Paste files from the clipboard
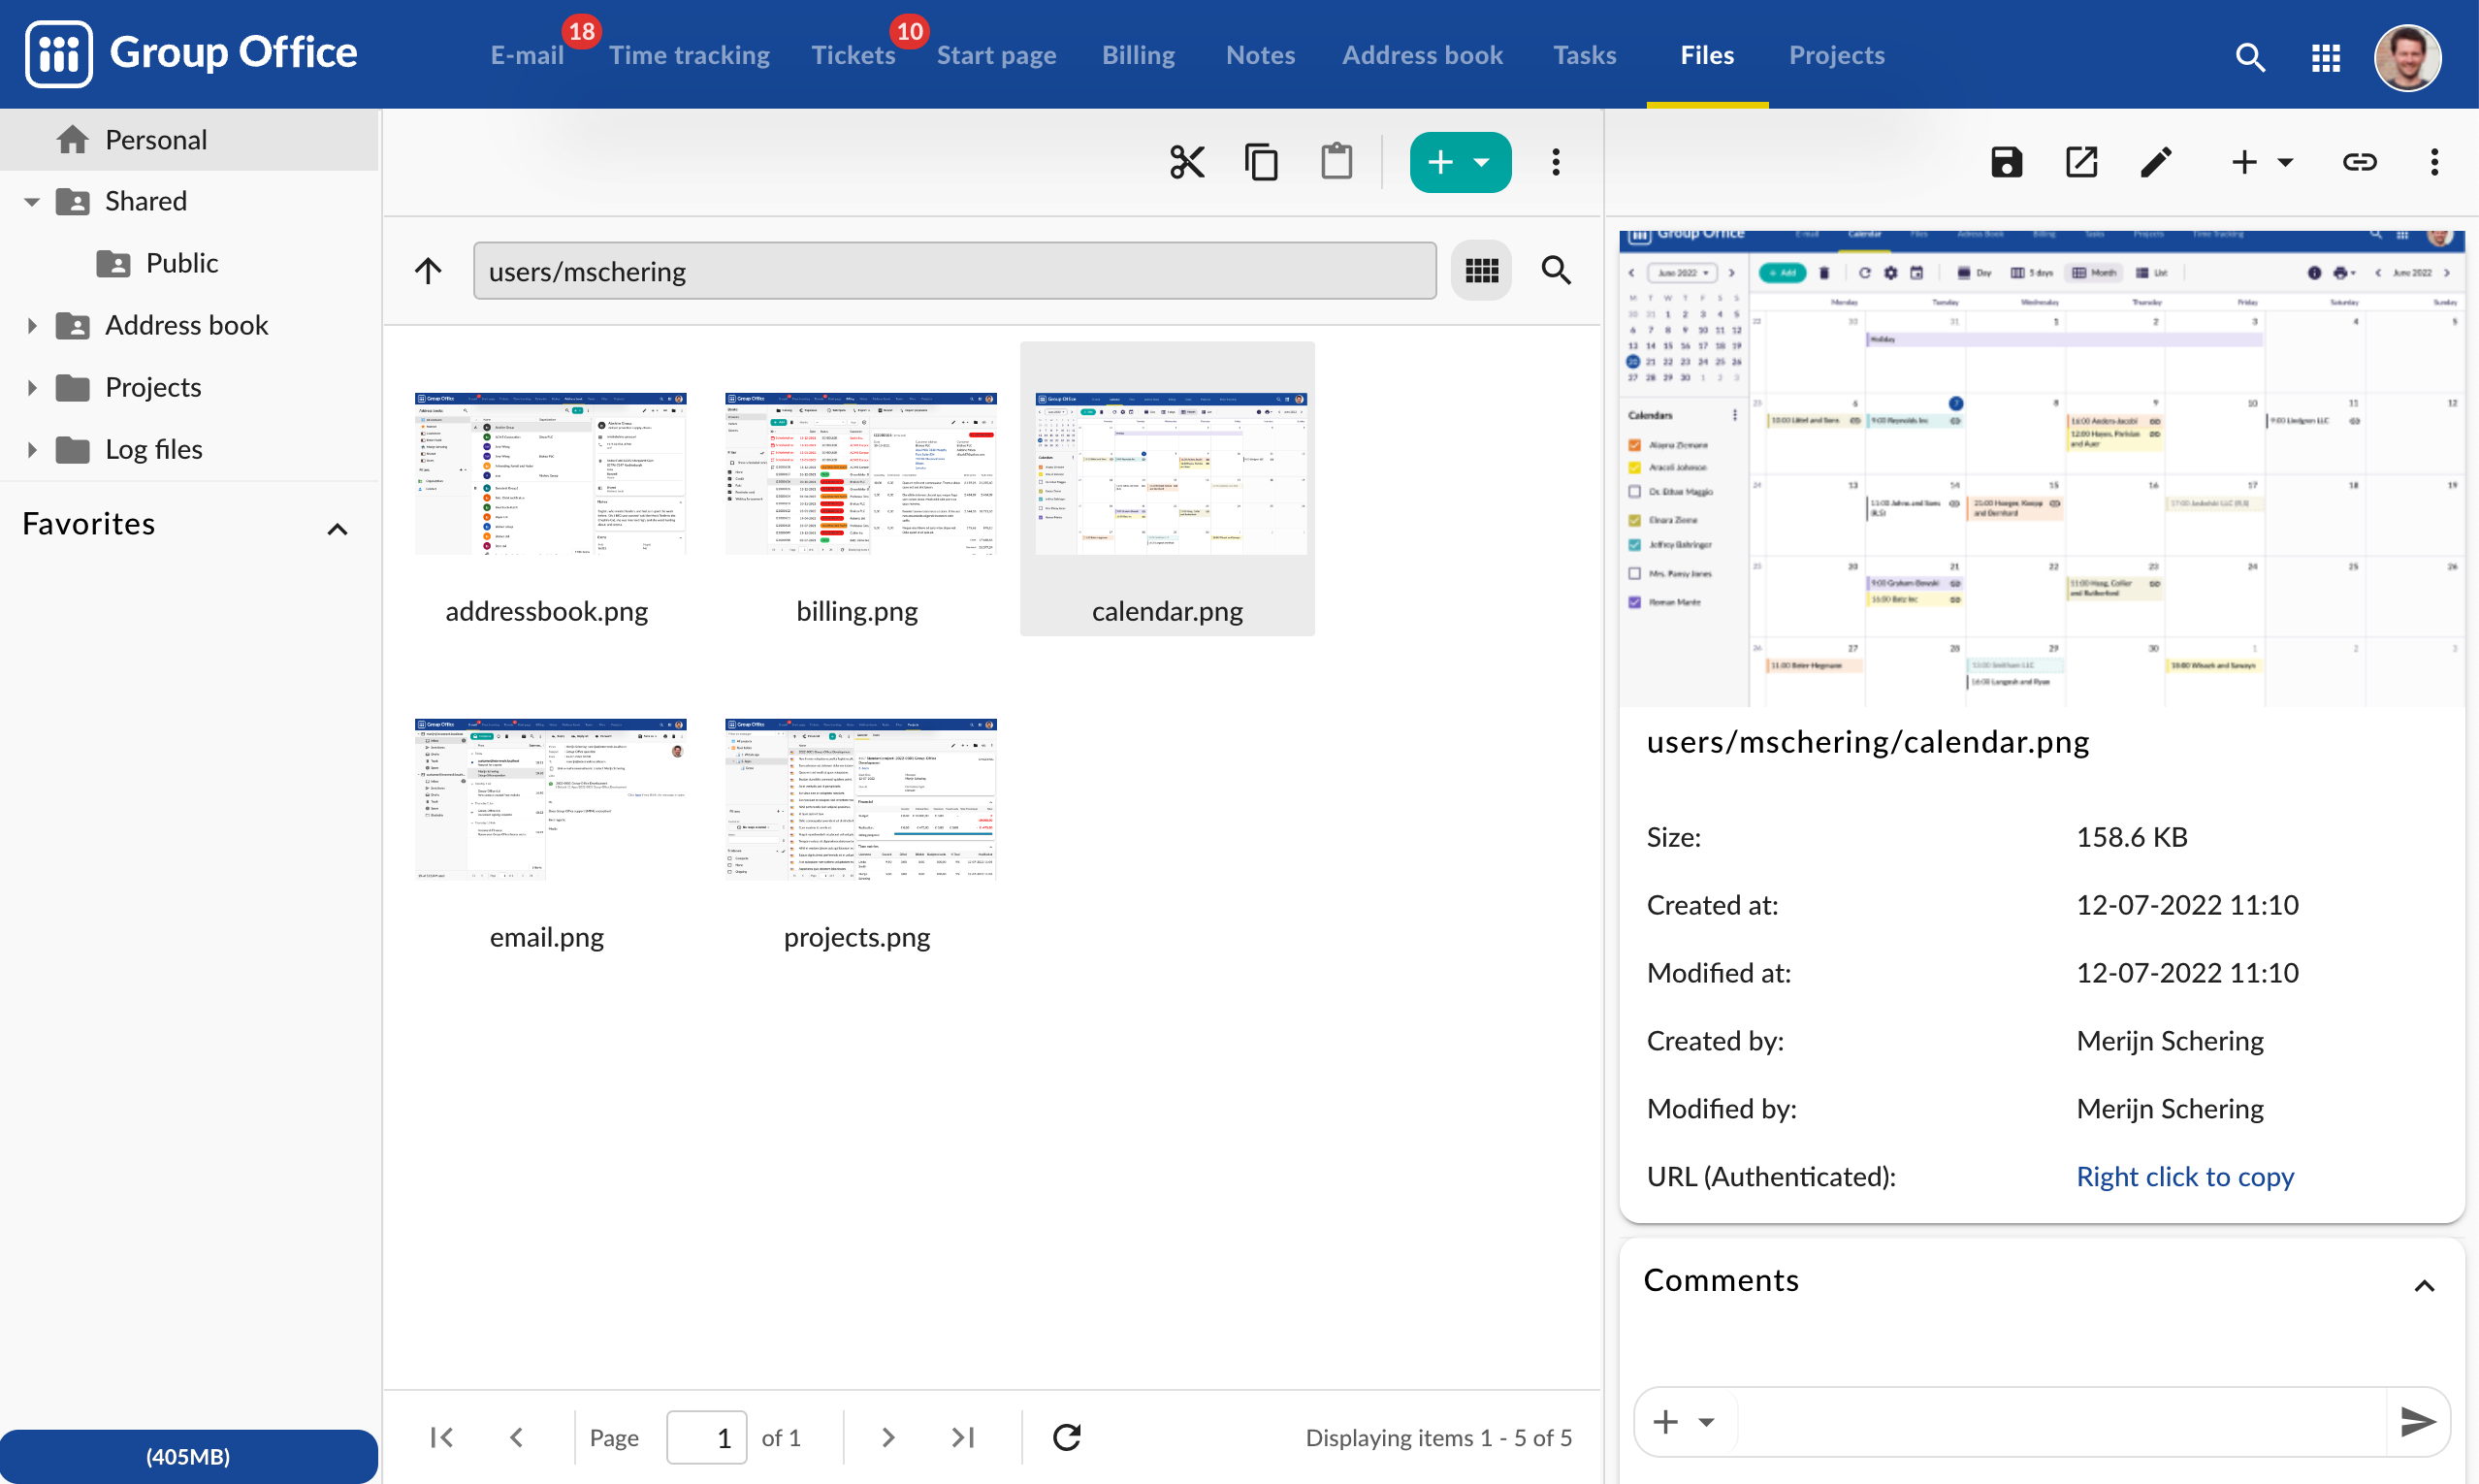Viewport: 2479px width, 1484px height. (1337, 161)
